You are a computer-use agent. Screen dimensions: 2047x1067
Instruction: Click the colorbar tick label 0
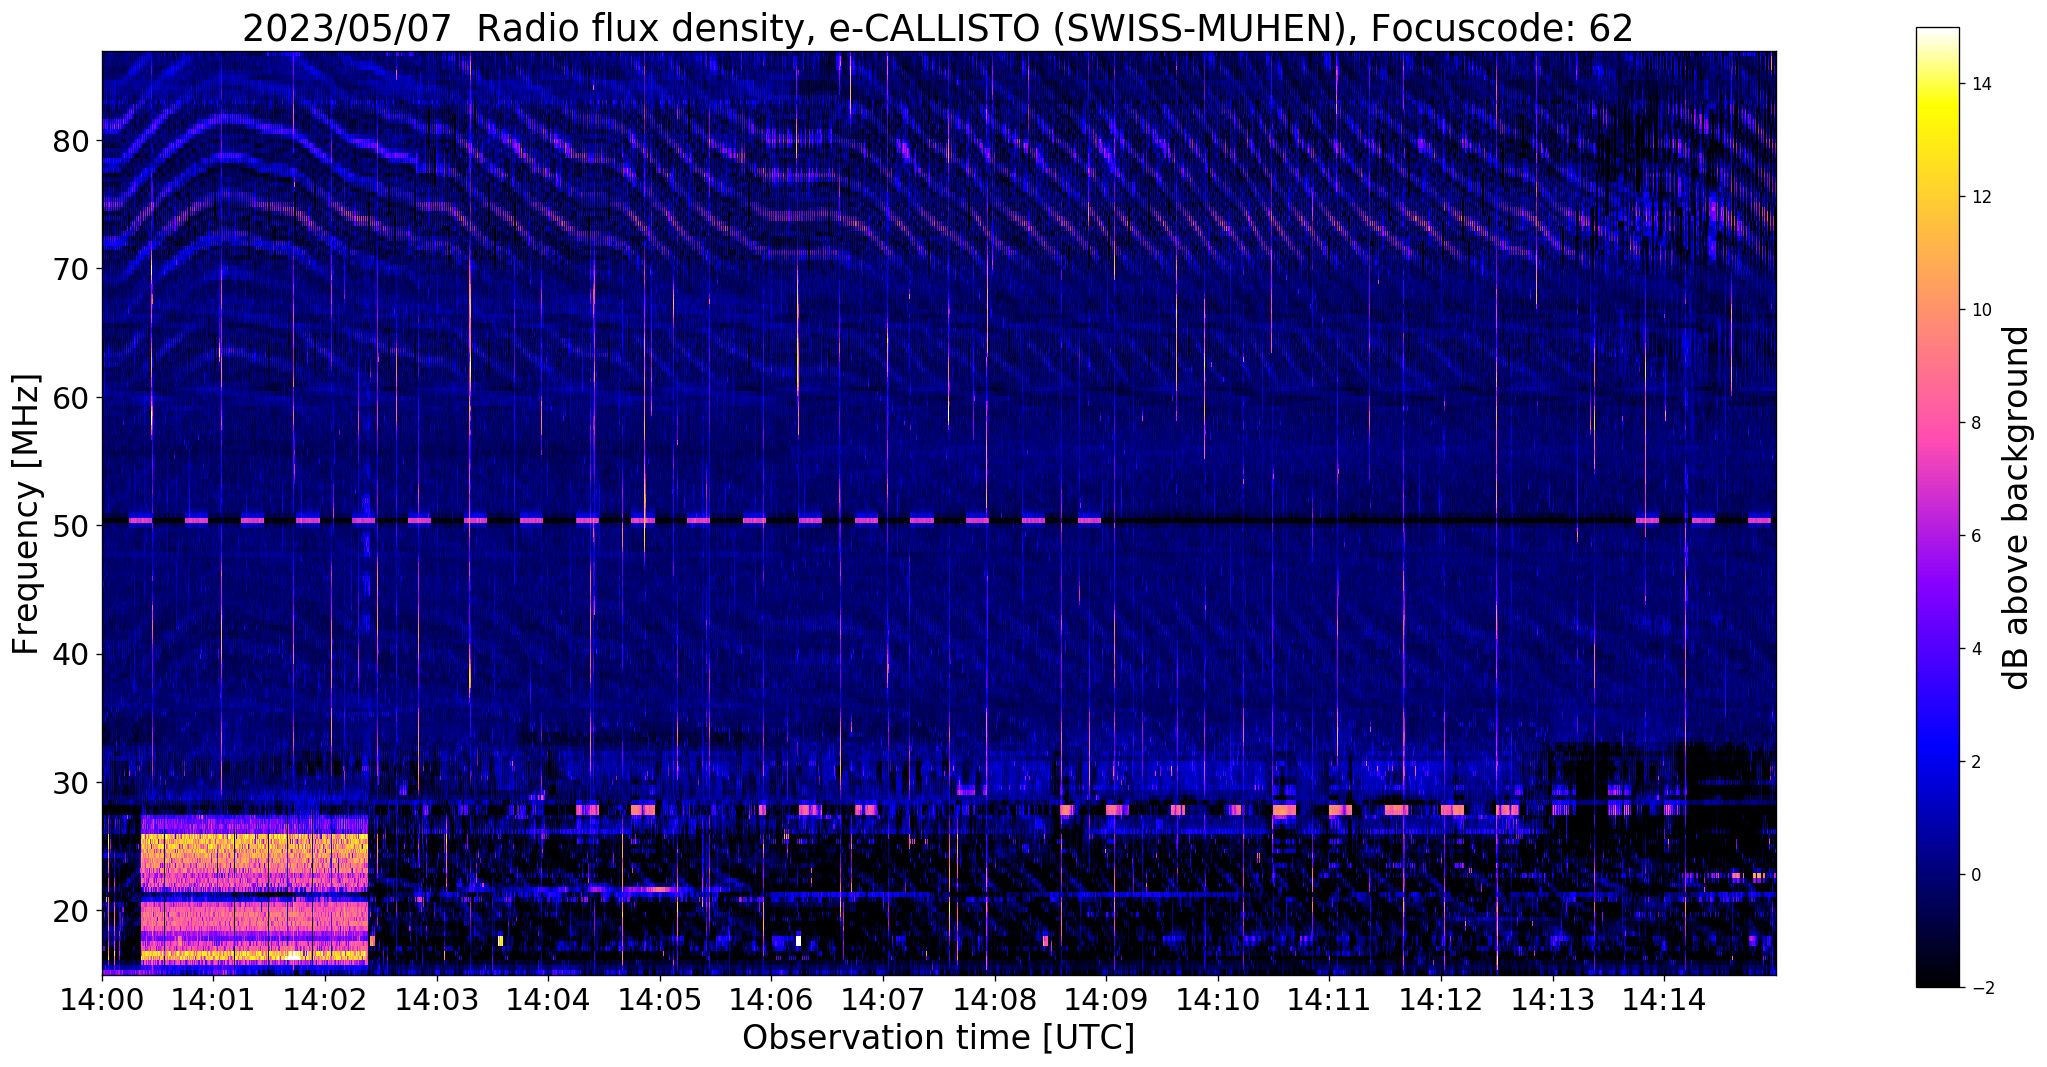pyautogui.click(x=1975, y=875)
